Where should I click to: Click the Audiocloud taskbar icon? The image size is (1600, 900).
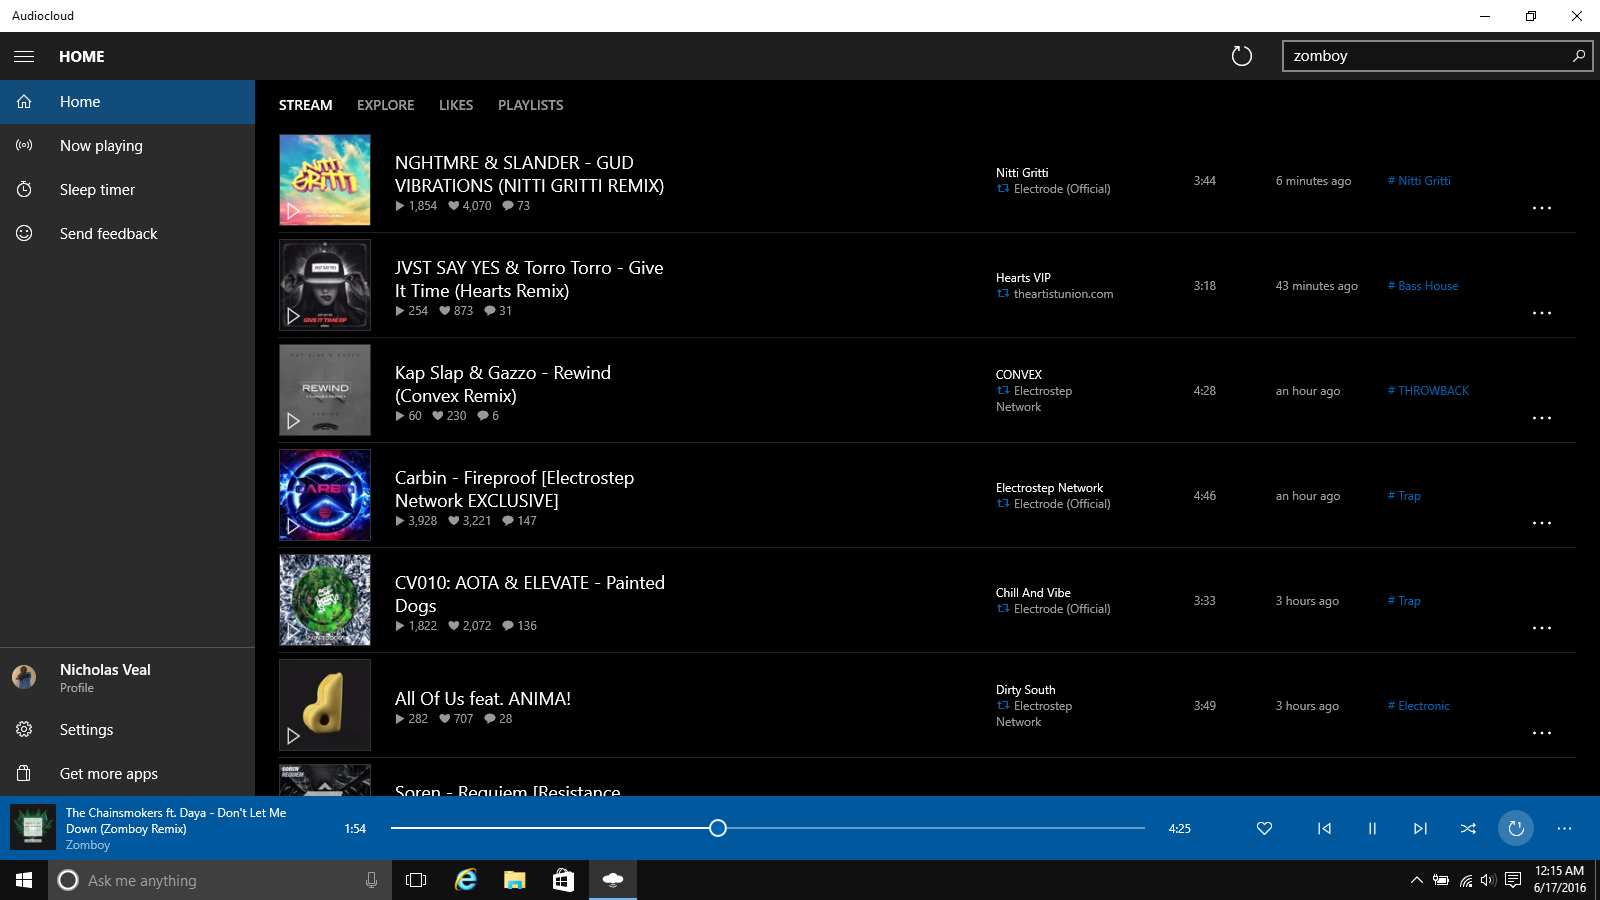click(612, 880)
